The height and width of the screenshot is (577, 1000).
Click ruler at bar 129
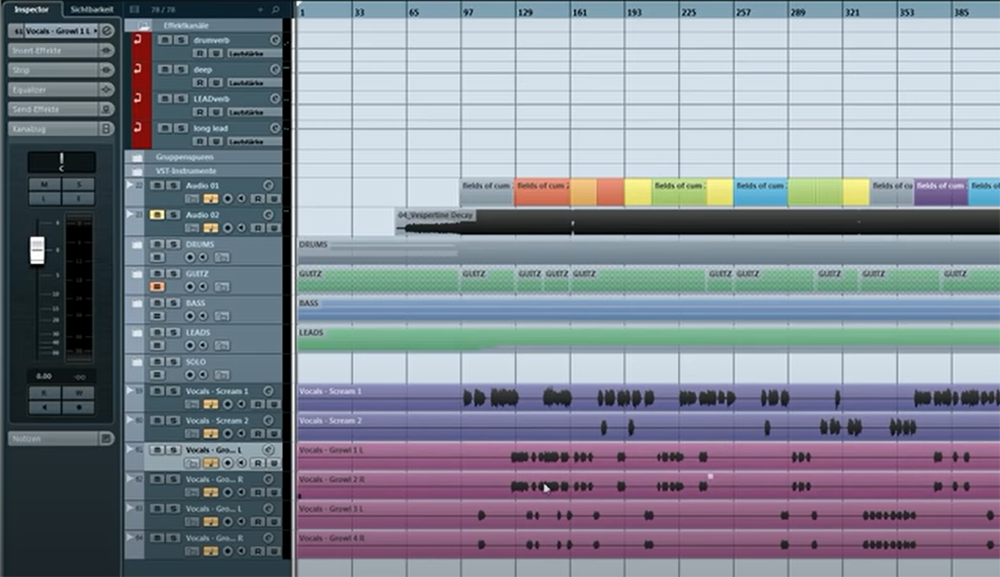[525, 12]
